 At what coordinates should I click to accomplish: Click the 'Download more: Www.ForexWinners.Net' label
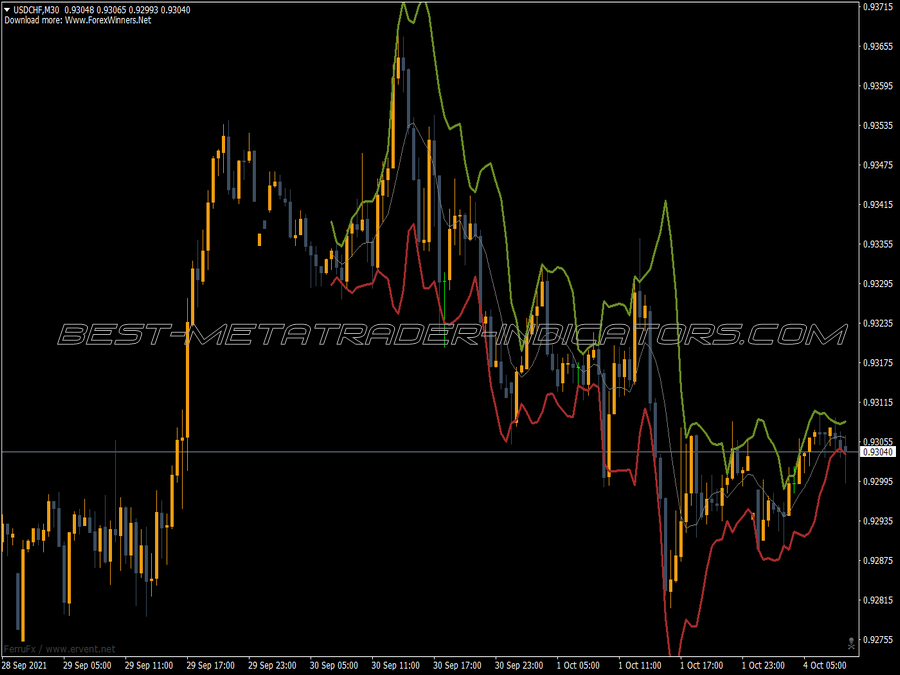click(78, 20)
